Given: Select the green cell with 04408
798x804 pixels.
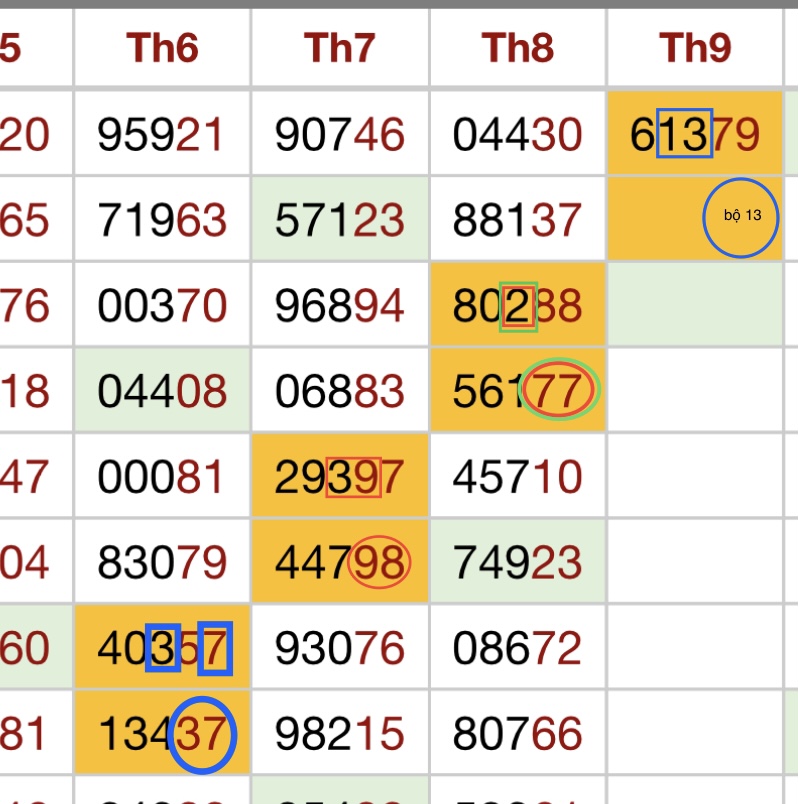Looking at the screenshot, I should 162,390.
